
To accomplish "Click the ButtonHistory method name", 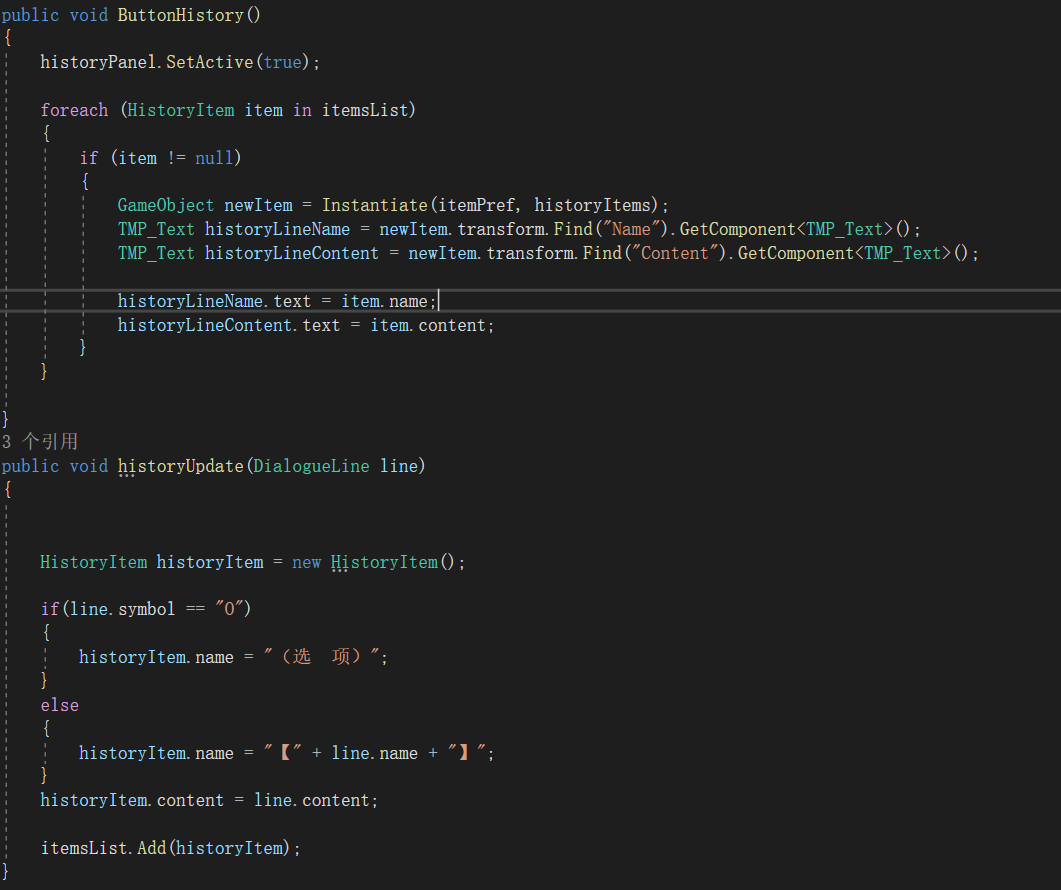I will tap(180, 15).
